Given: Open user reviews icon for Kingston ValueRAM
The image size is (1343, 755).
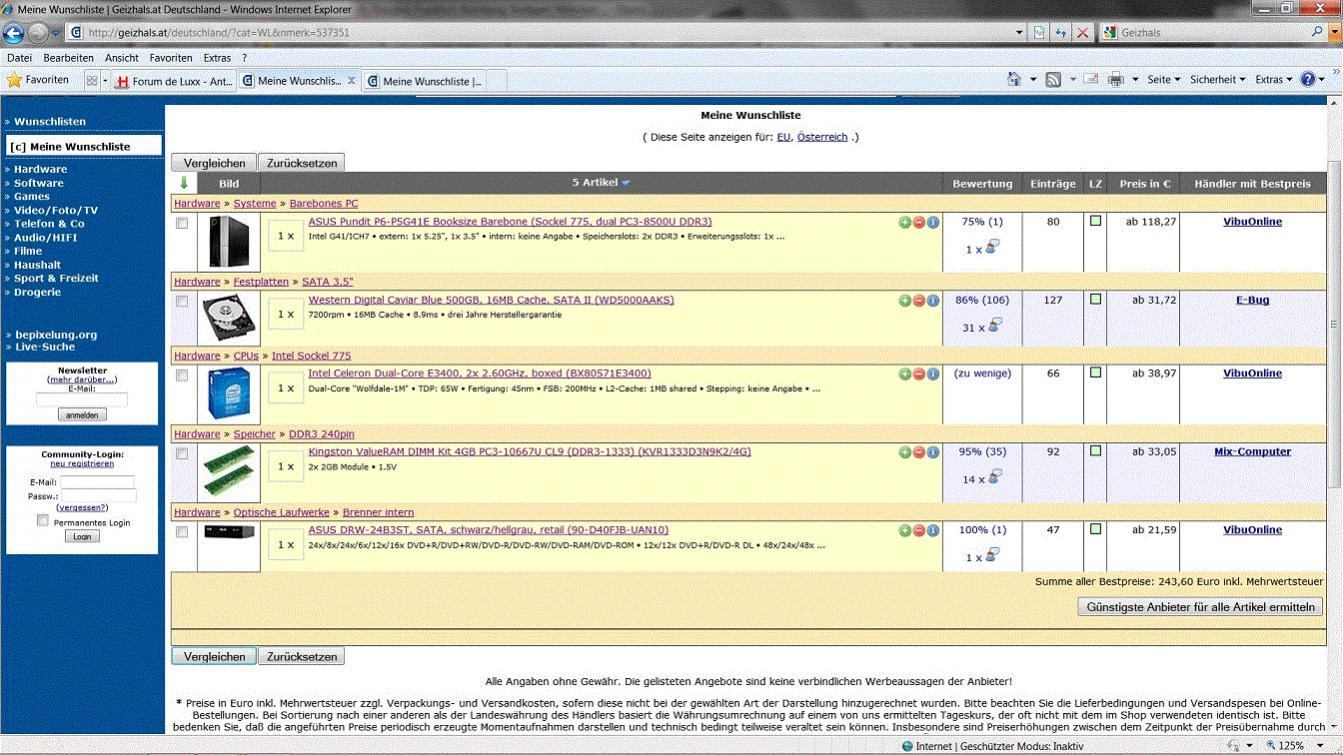Looking at the screenshot, I should click(993, 478).
